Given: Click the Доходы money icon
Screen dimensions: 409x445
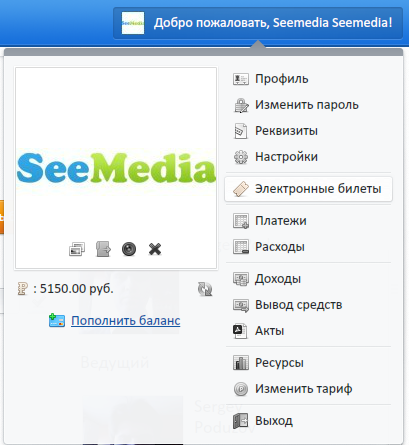Looking at the screenshot, I should (x=241, y=279).
